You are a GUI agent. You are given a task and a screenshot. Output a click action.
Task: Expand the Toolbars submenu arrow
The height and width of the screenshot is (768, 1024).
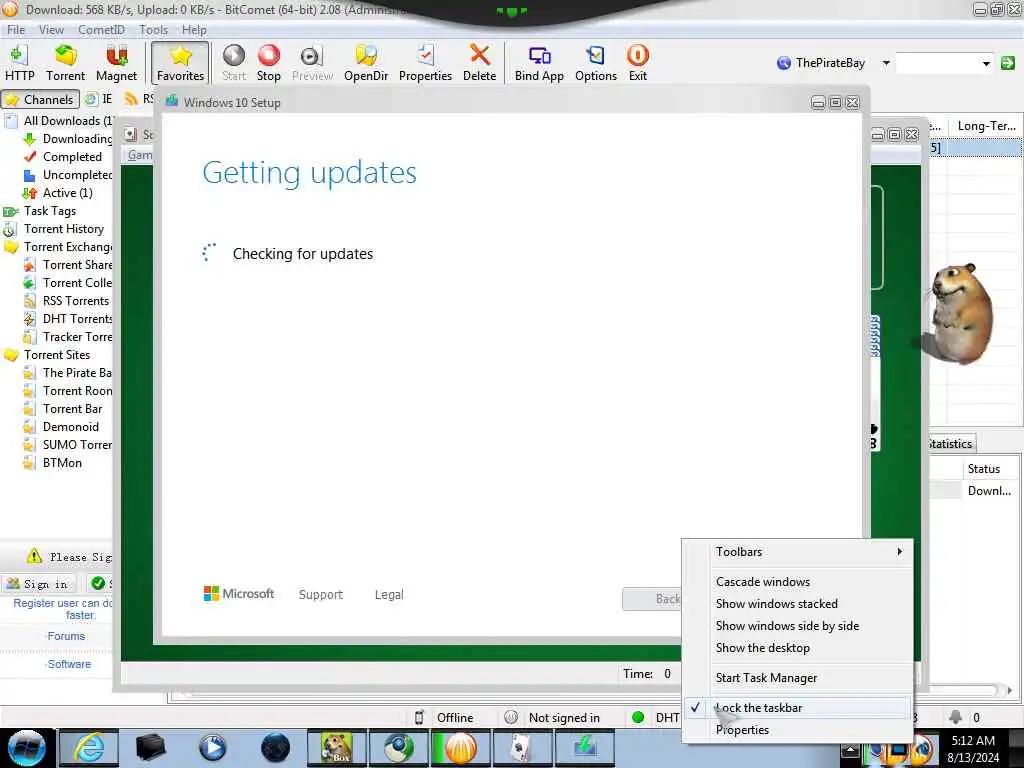[x=899, y=551]
